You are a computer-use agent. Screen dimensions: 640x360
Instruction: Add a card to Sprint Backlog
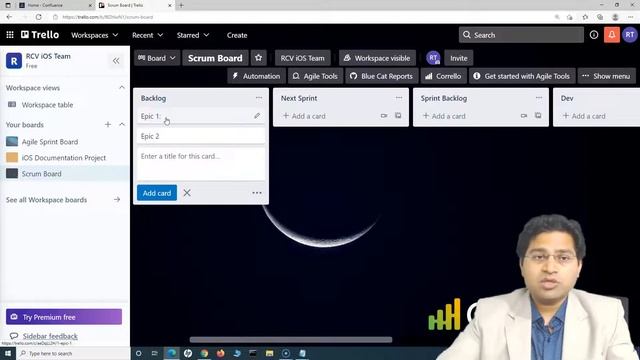tap(444, 116)
